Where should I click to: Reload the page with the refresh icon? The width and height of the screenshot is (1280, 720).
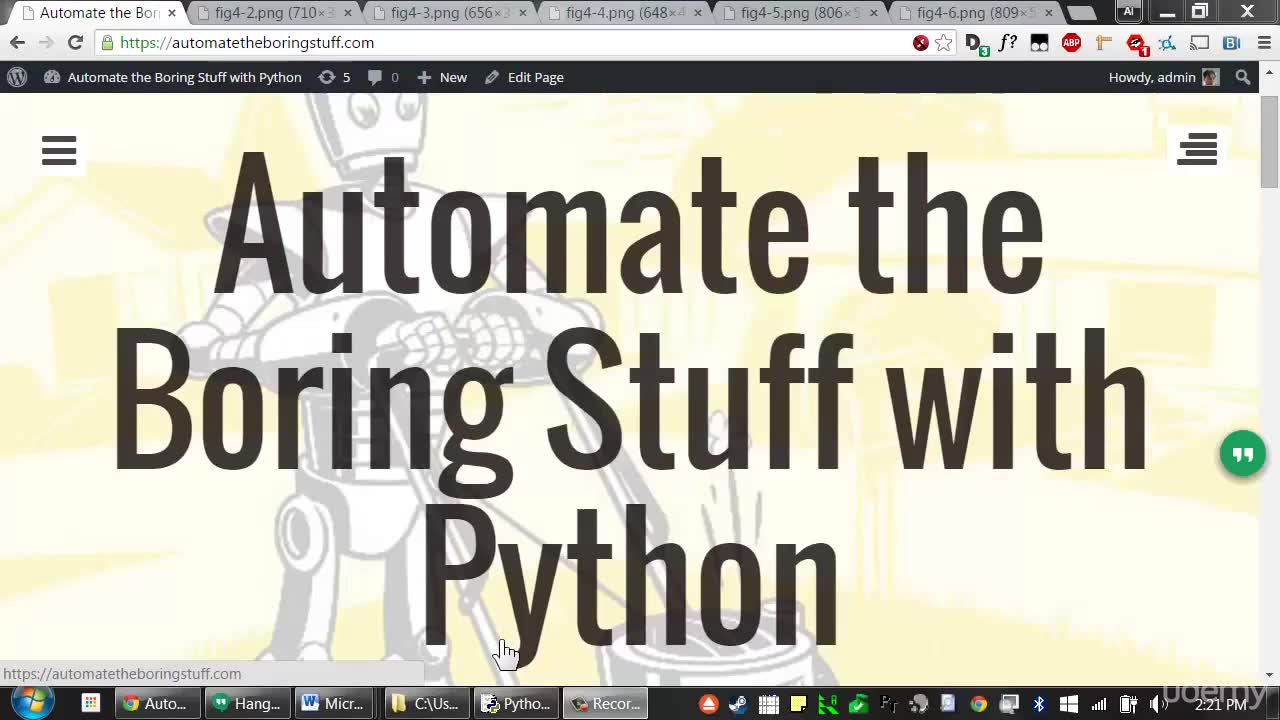tap(75, 43)
